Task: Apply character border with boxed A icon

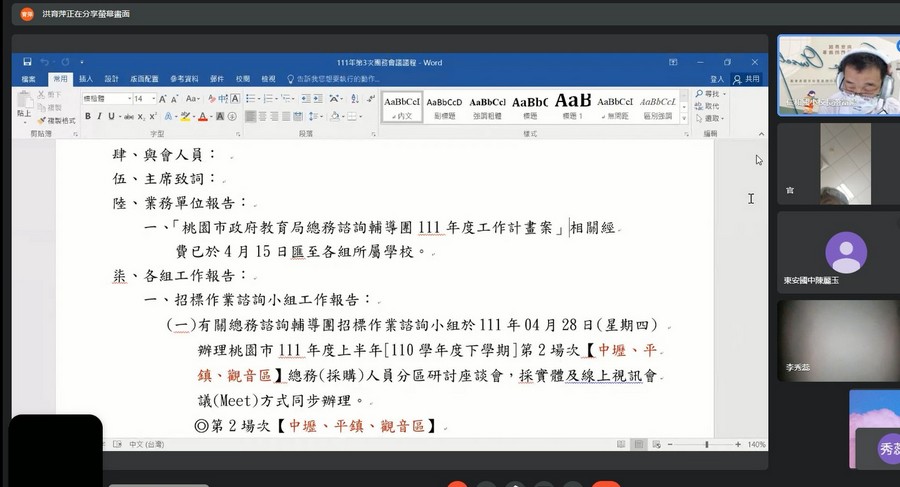Action: (x=235, y=99)
